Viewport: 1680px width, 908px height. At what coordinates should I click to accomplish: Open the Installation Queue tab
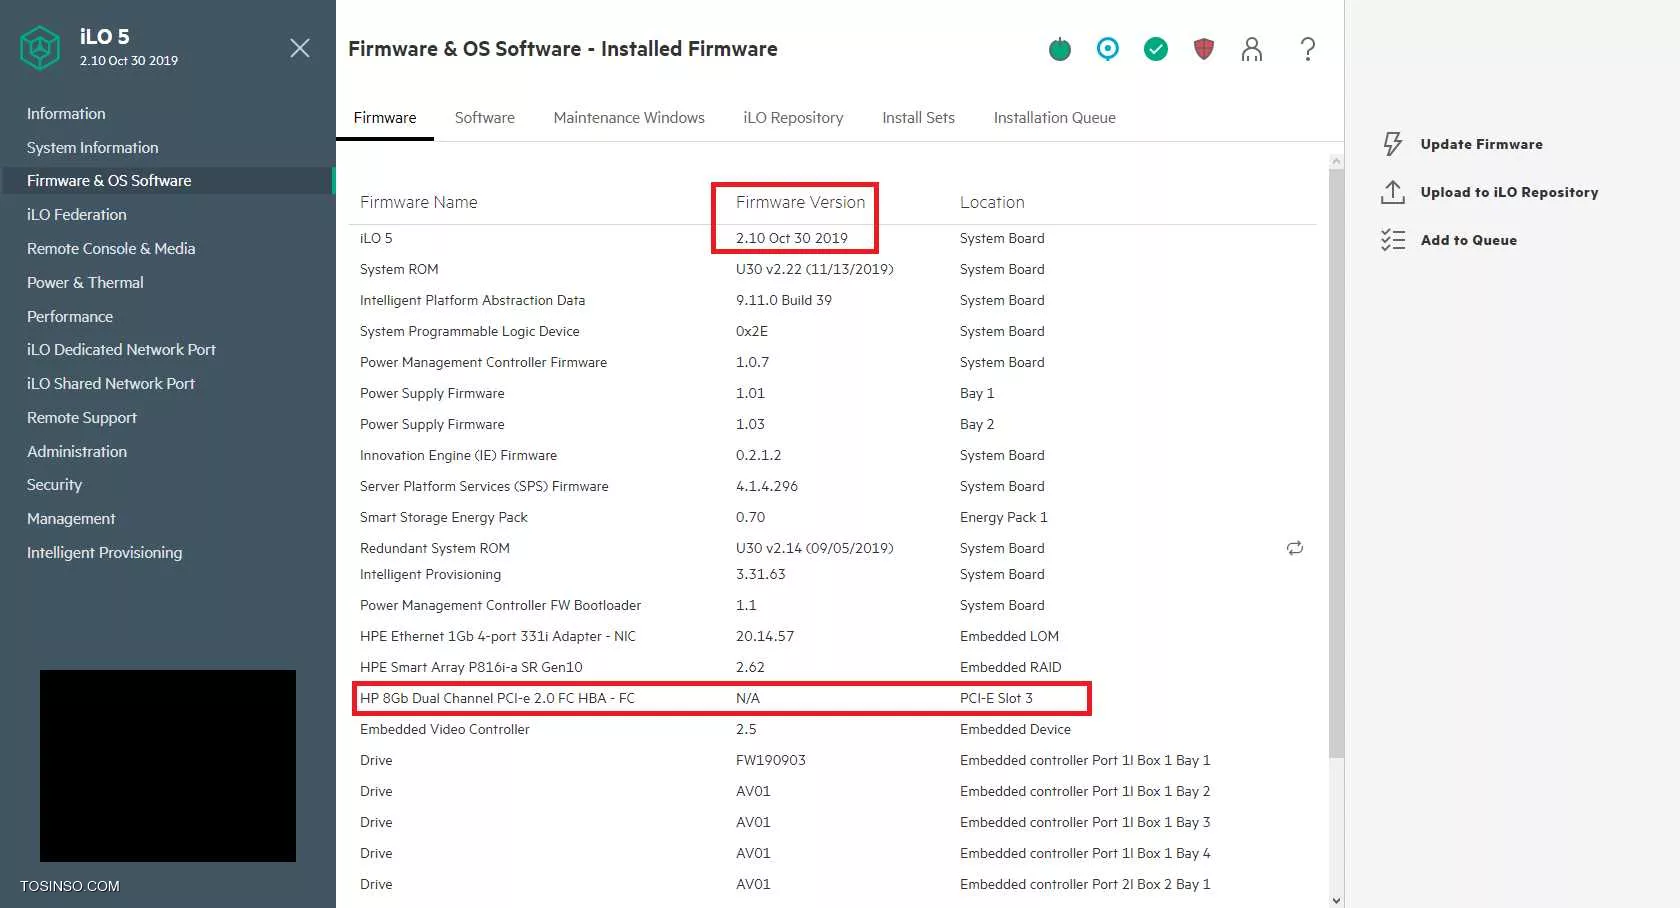point(1055,118)
